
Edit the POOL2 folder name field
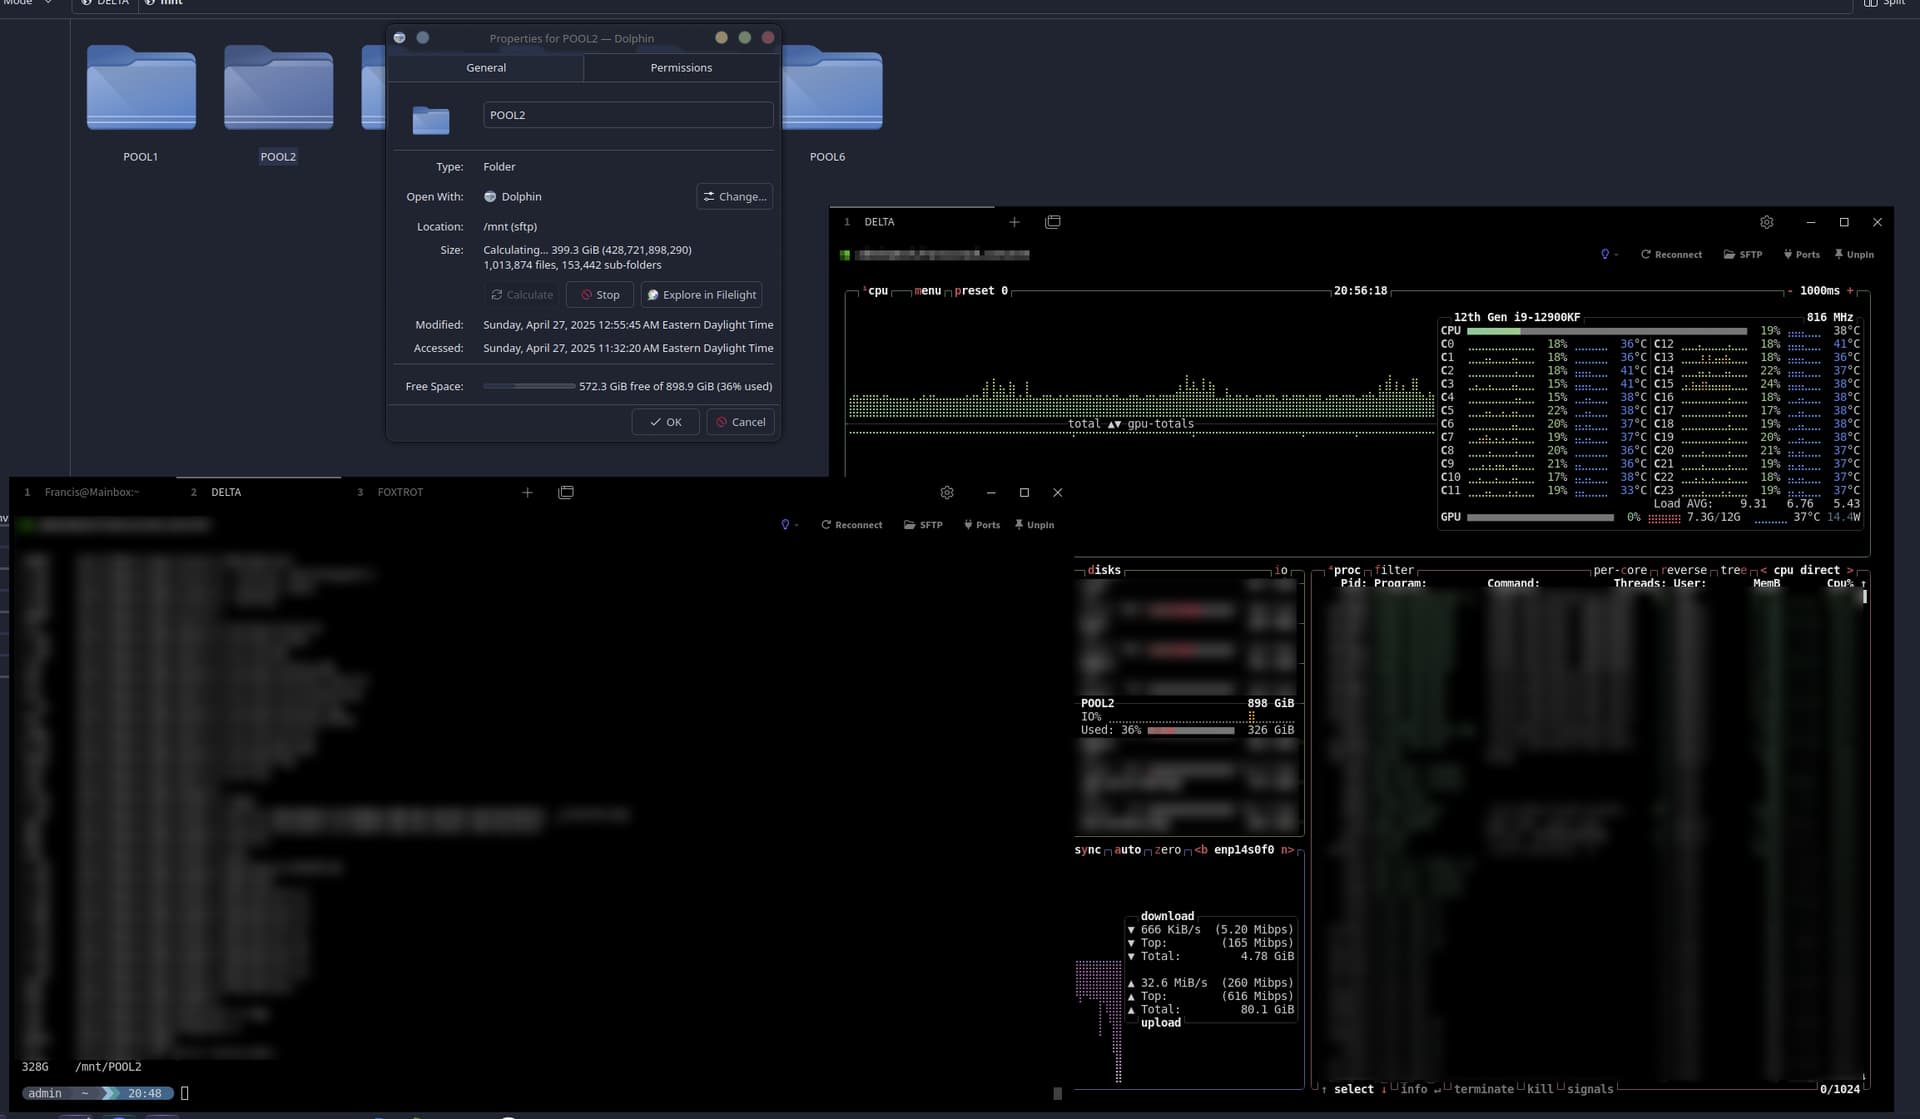[628, 115]
